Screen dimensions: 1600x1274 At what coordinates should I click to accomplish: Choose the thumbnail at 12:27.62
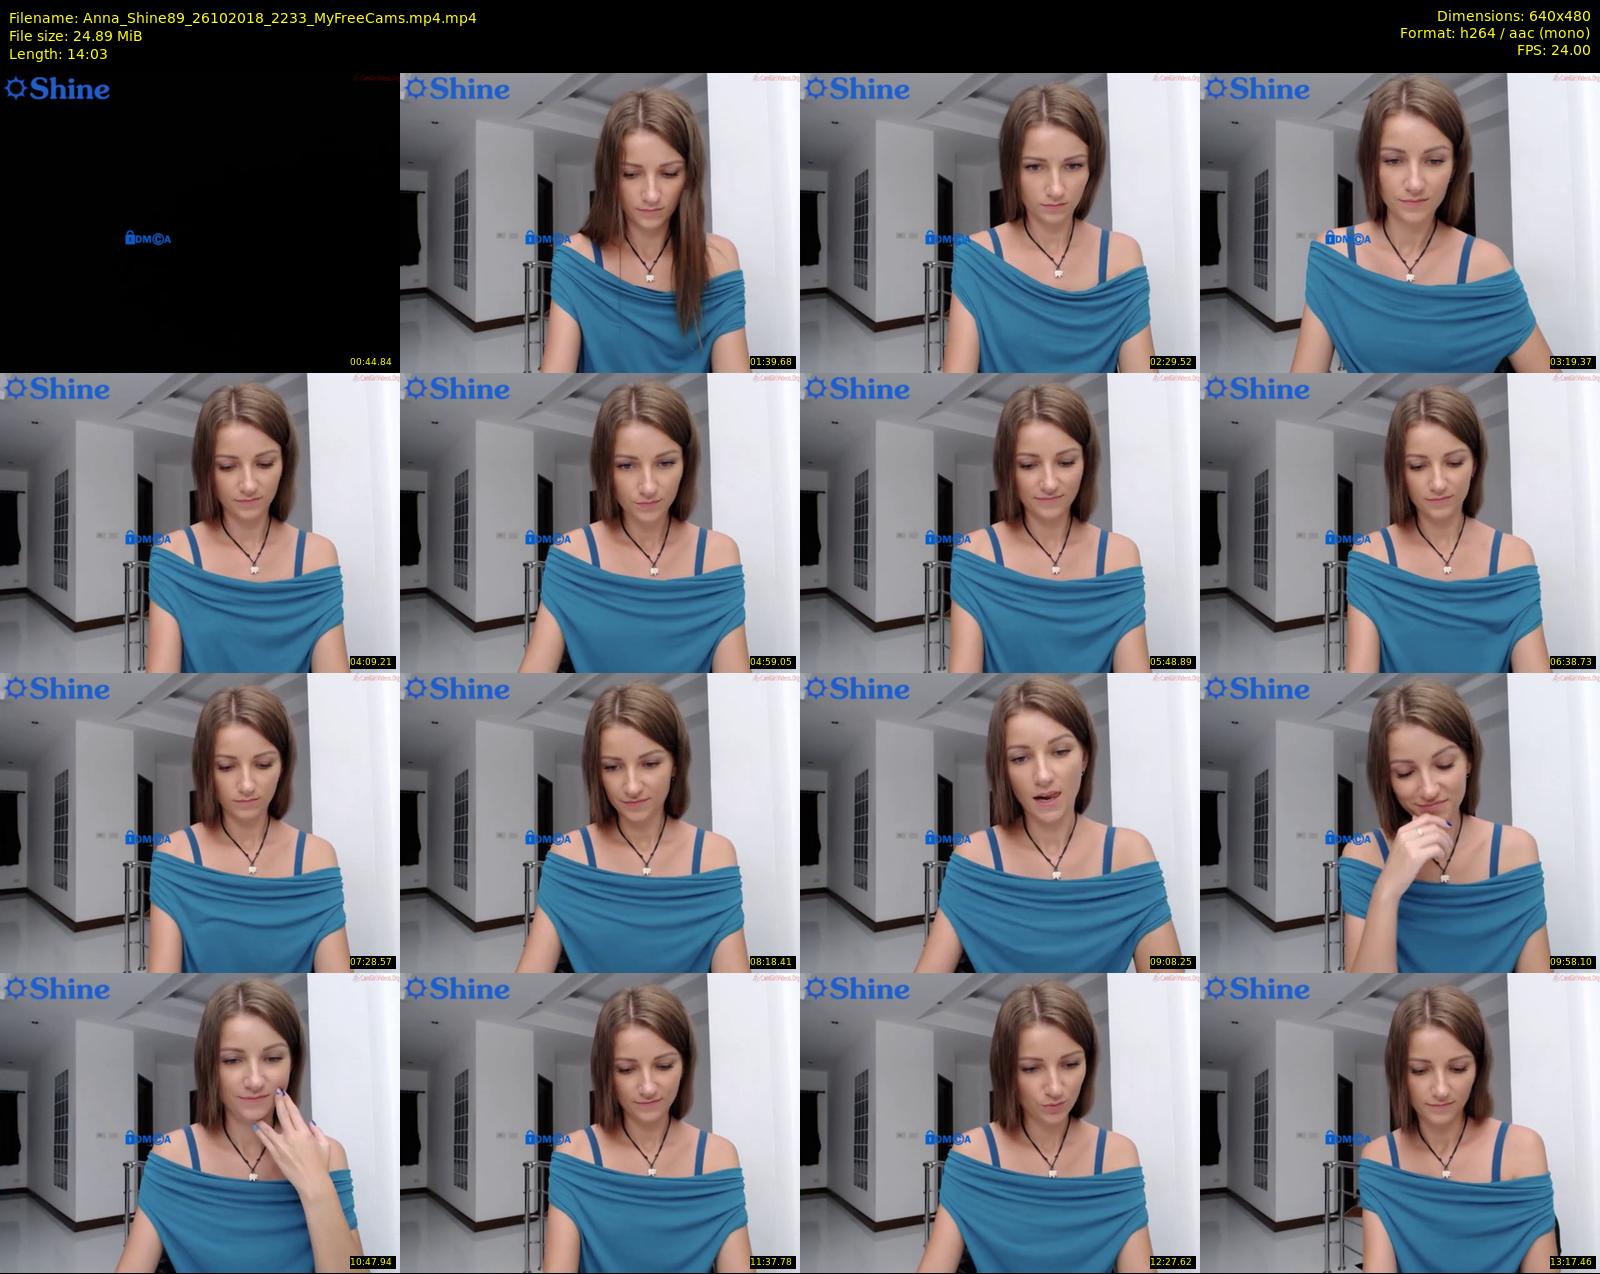click(x=1000, y=1122)
